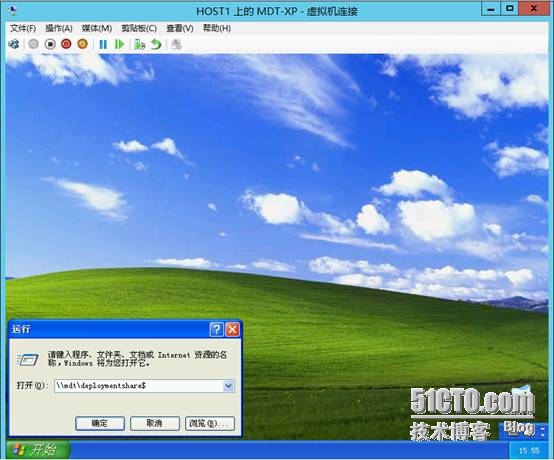Screen dimensions: 554x460
Task: Click the orange Save state icon
Action: pyautogui.click(x=82, y=44)
